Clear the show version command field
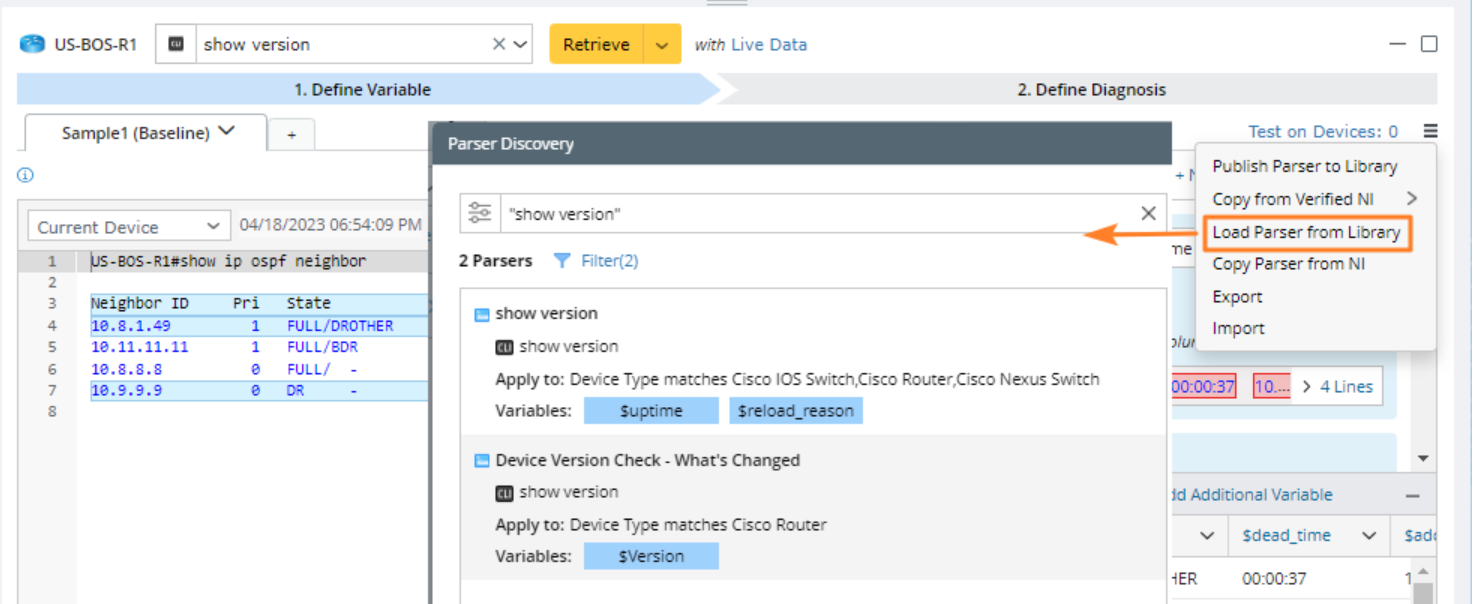The width and height of the screenshot is (1473, 604). [498, 44]
